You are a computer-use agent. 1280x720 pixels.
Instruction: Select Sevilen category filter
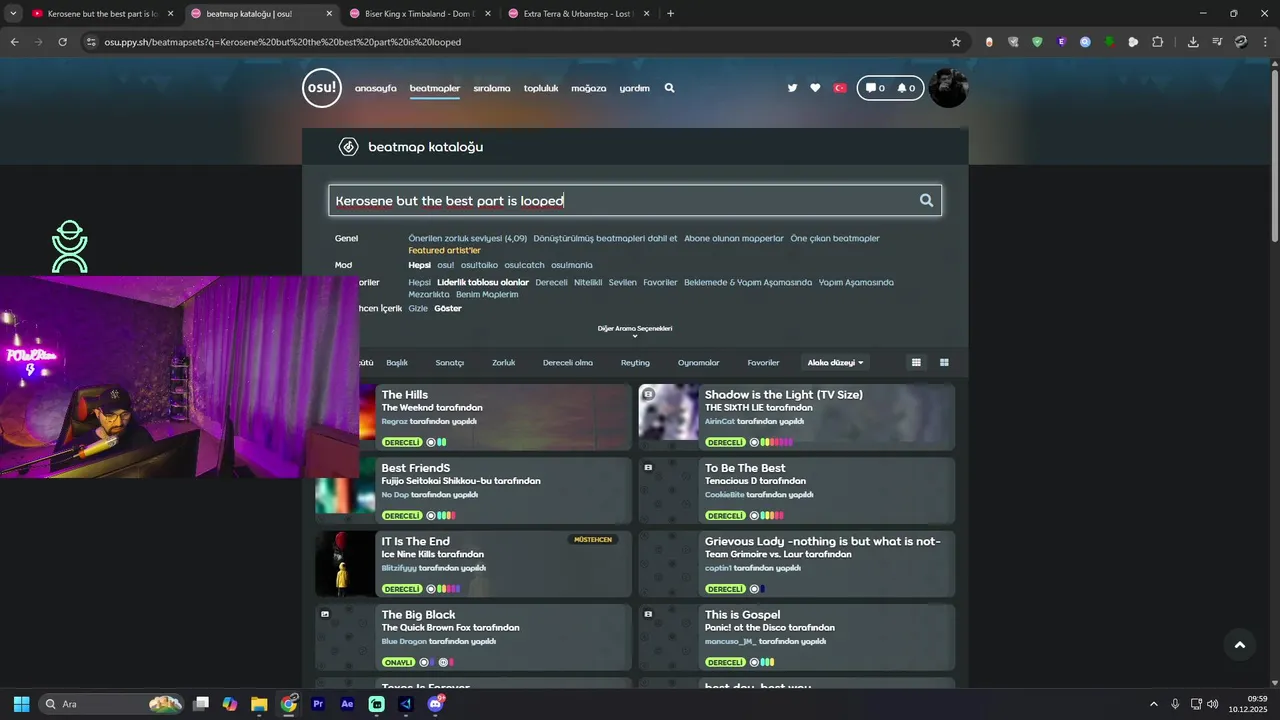pos(622,282)
